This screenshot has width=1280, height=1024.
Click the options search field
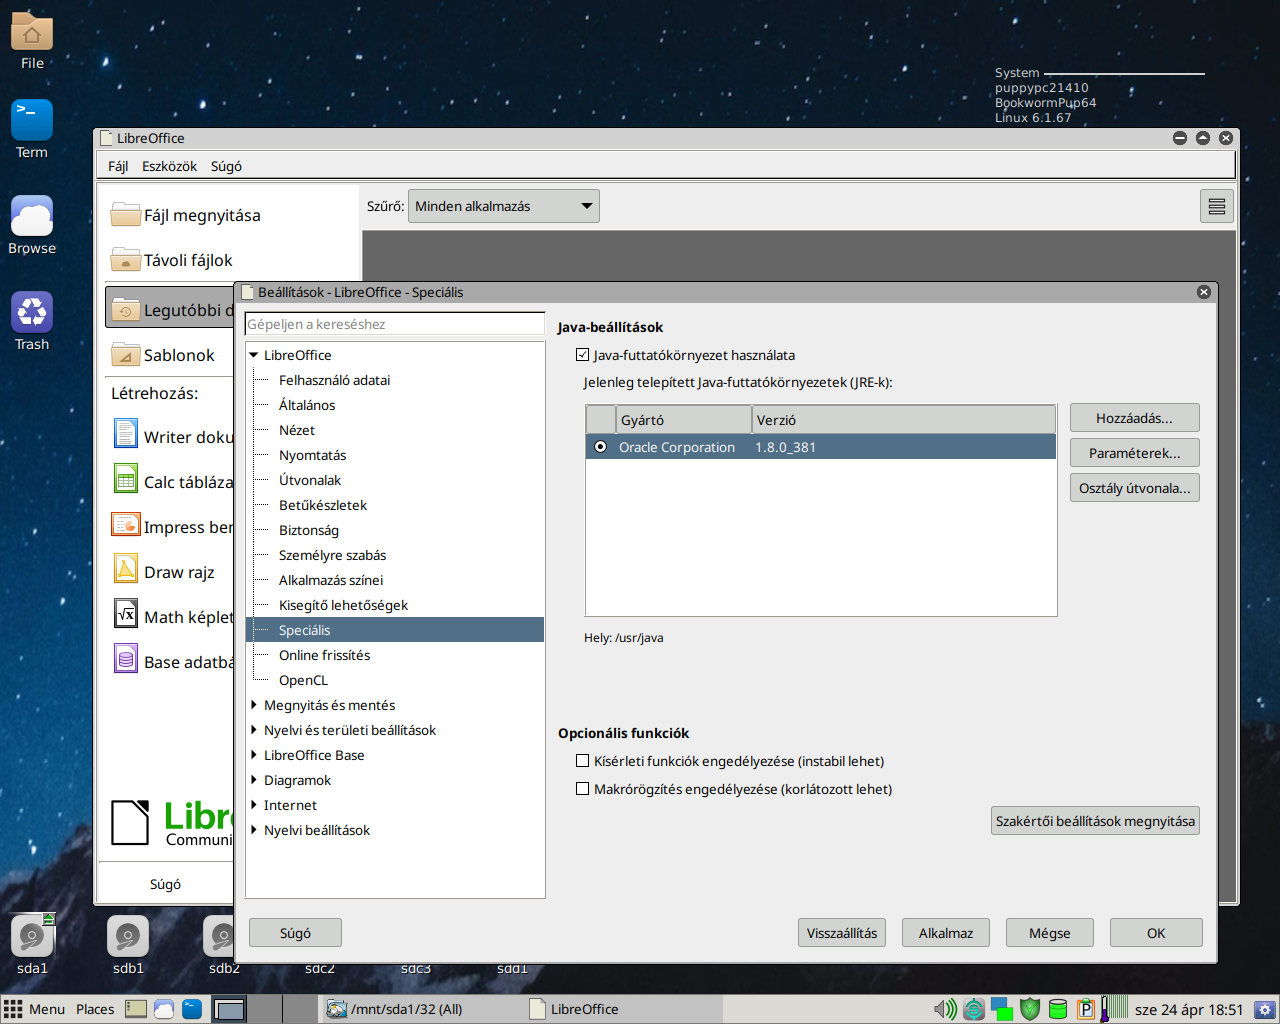395,324
